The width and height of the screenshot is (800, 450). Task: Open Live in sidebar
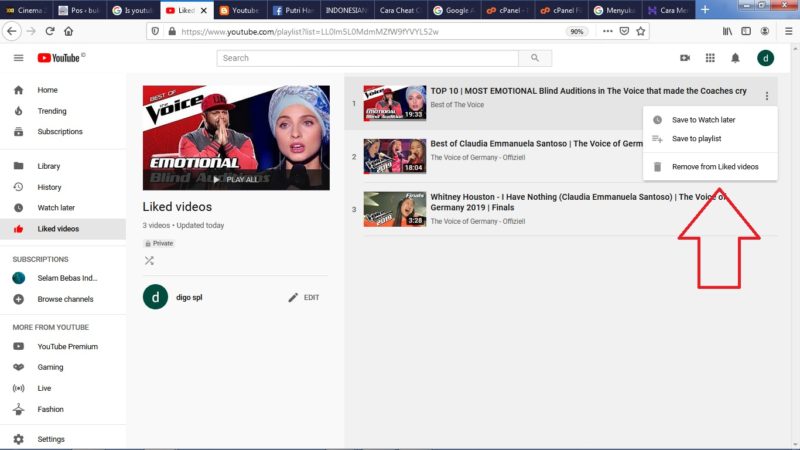[63, 388]
